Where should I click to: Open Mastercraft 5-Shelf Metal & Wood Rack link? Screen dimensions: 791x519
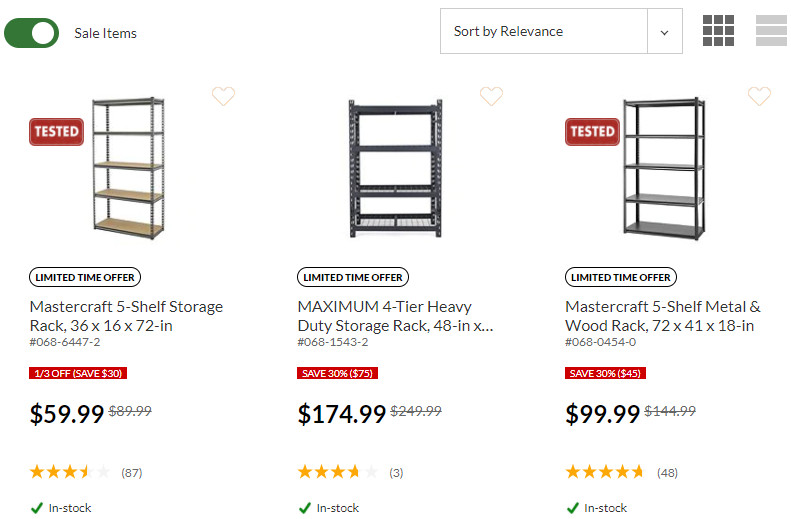pos(662,316)
